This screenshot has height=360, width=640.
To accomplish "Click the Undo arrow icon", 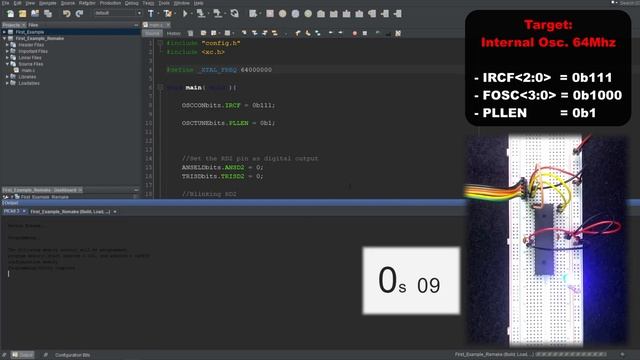I will 67,13.
